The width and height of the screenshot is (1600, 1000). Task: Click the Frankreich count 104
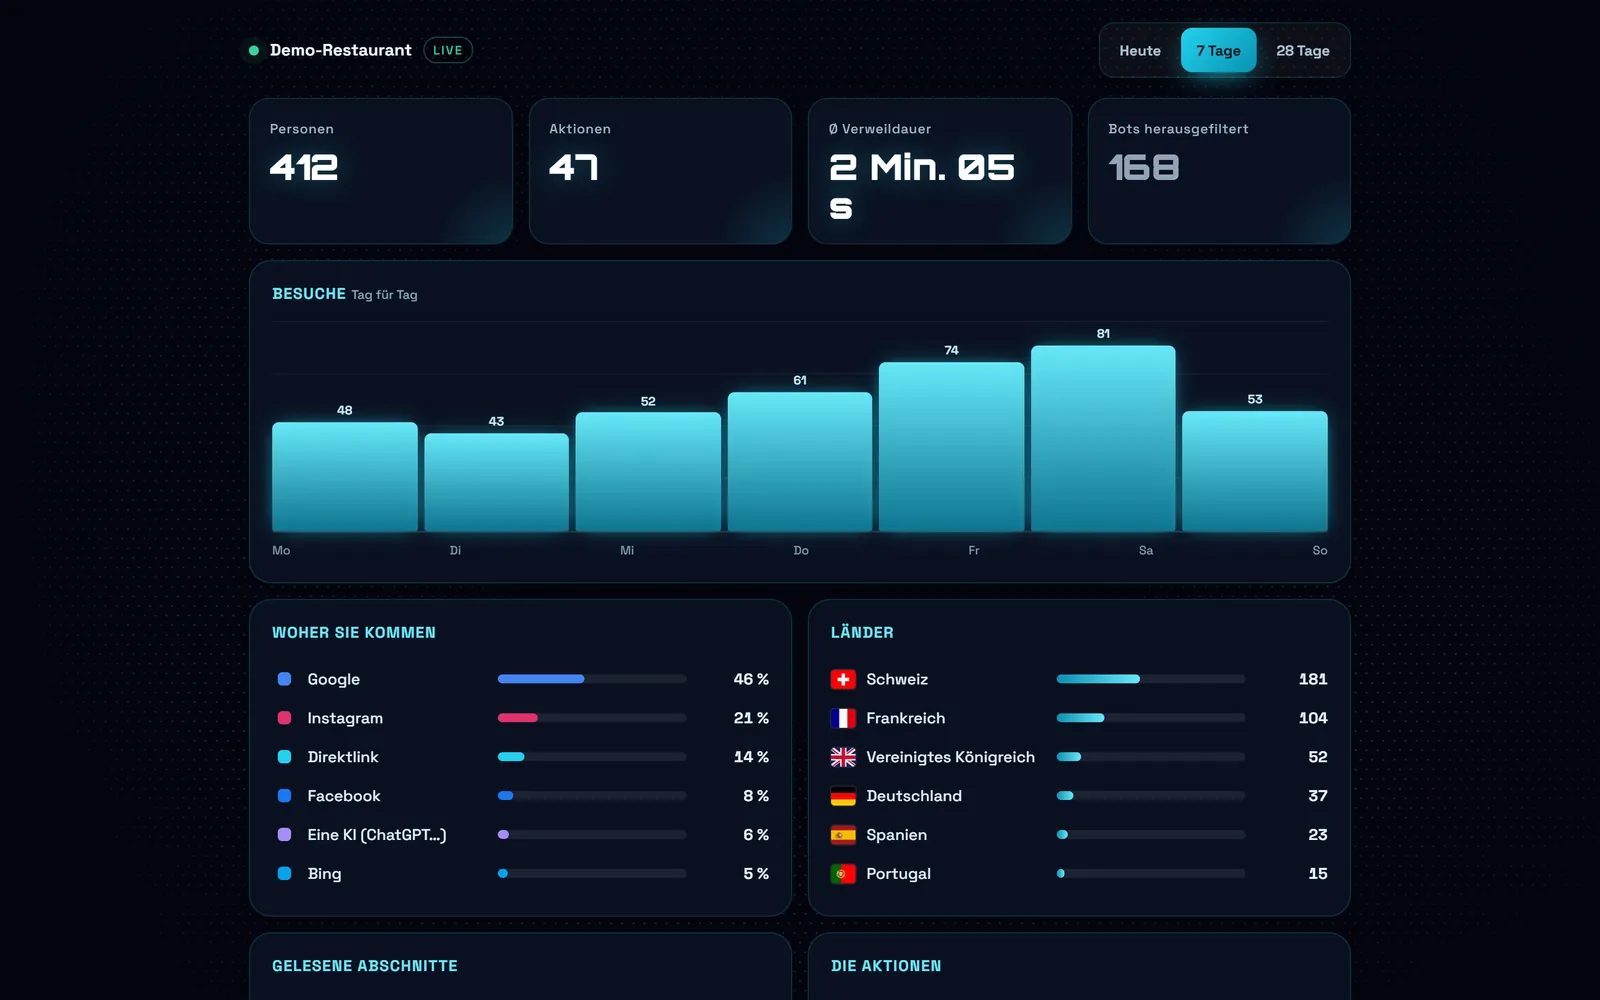pos(1313,718)
